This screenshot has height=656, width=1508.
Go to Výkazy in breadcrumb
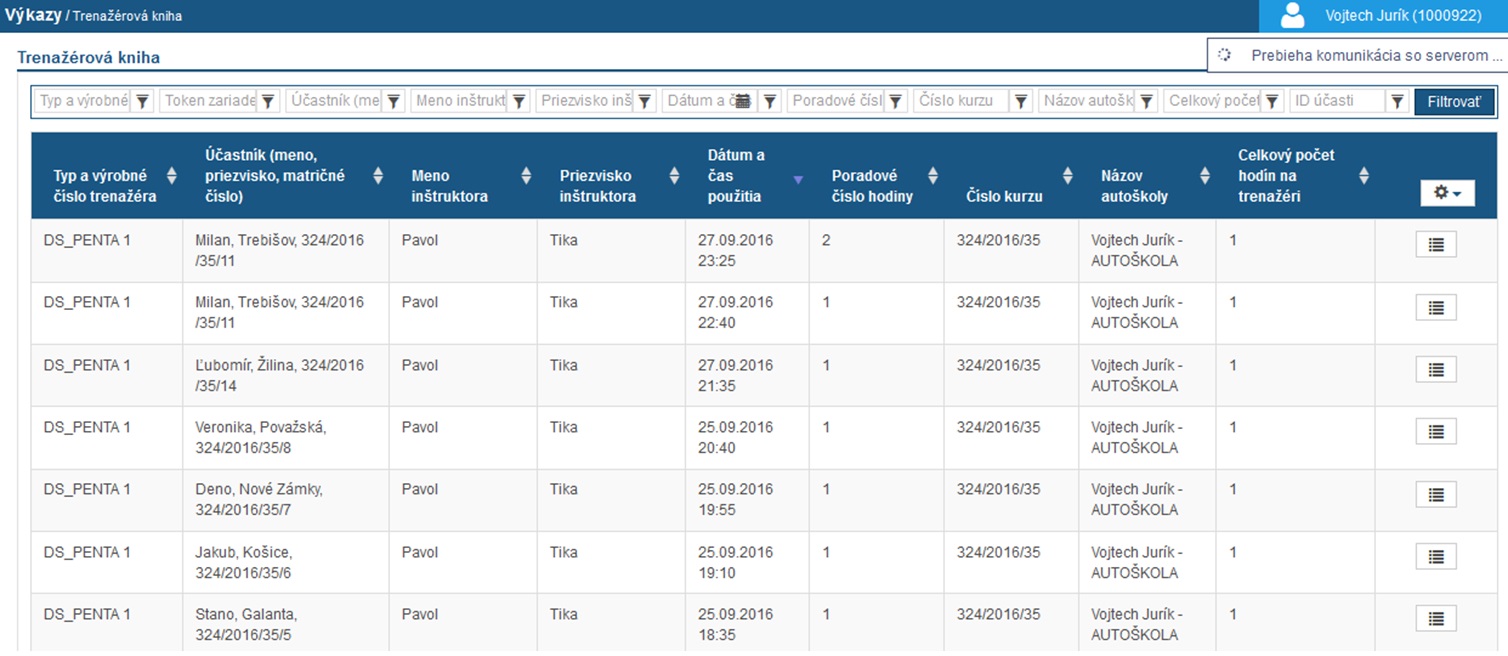coord(33,16)
